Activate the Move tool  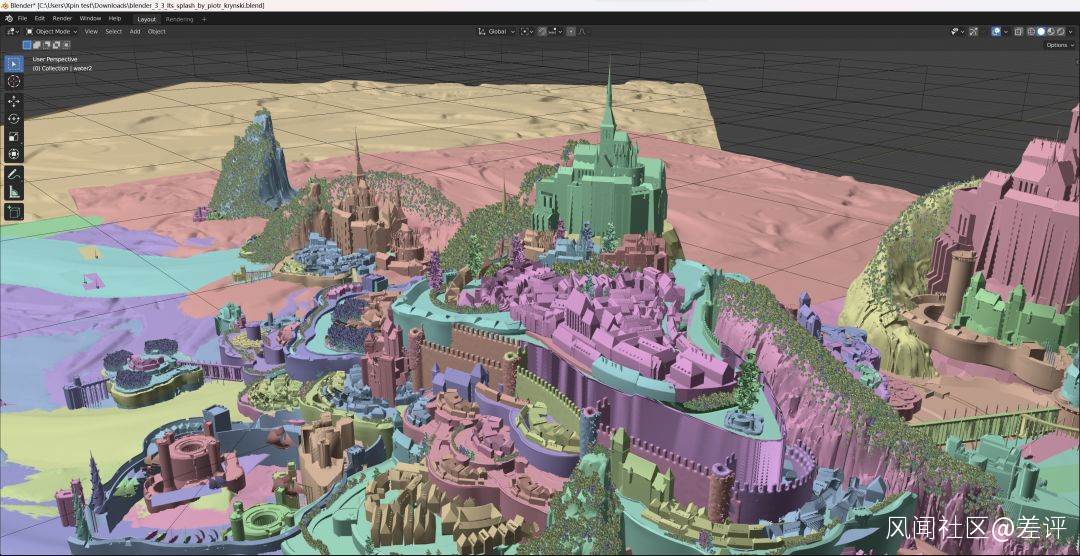[x=14, y=101]
